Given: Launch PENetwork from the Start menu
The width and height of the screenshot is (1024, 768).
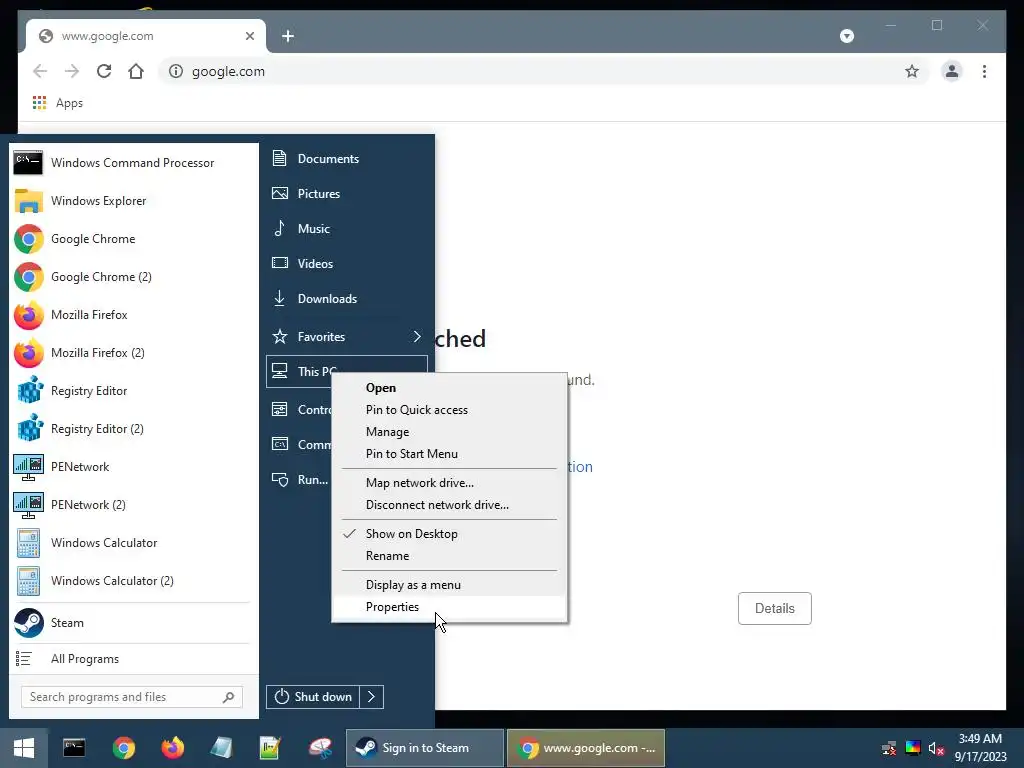Looking at the screenshot, I should pyautogui.click(x=133, y=466).
